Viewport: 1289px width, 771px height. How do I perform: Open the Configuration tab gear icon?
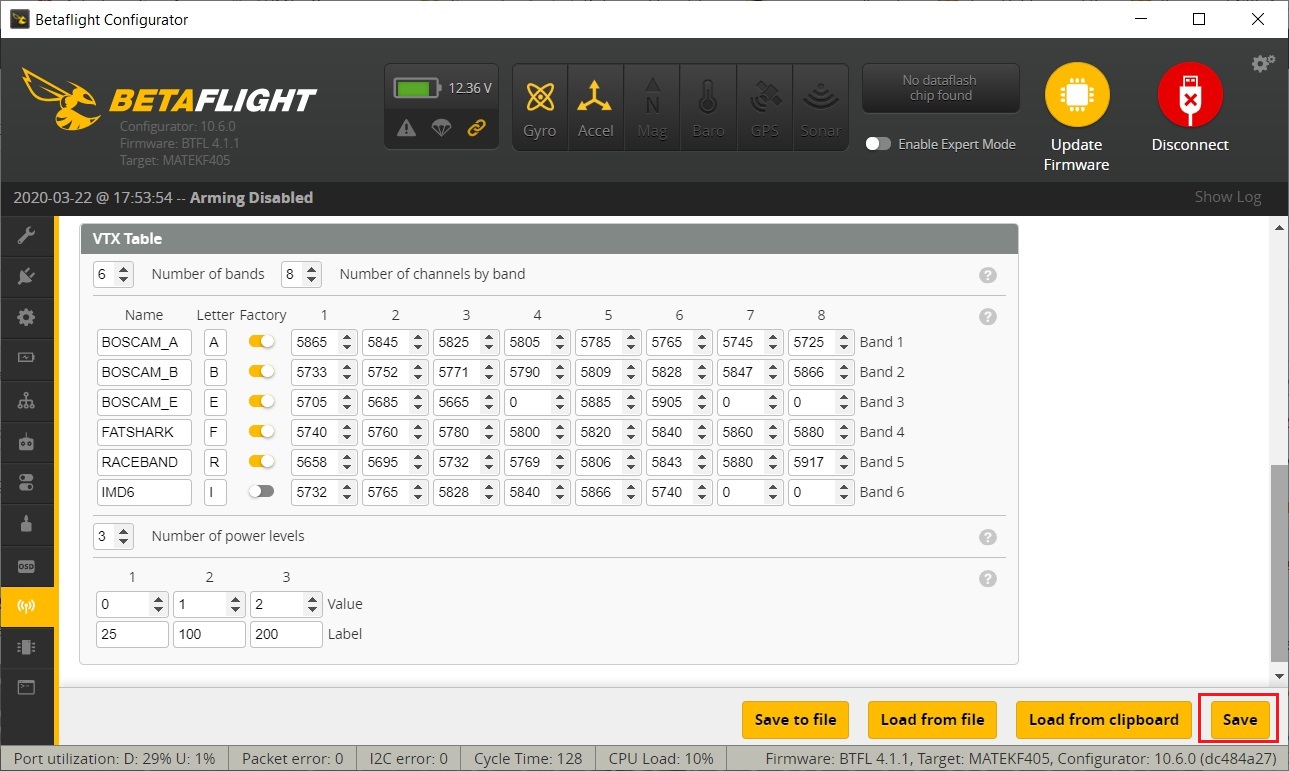tap(27, 317)
